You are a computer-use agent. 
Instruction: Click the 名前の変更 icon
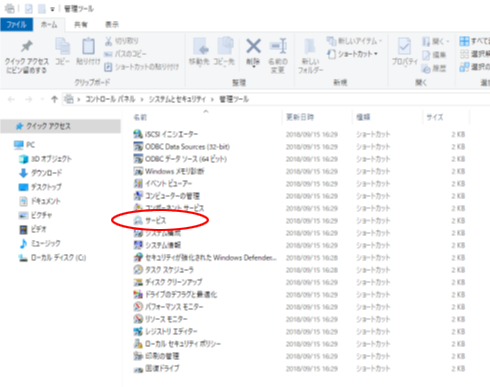point(278,46)
